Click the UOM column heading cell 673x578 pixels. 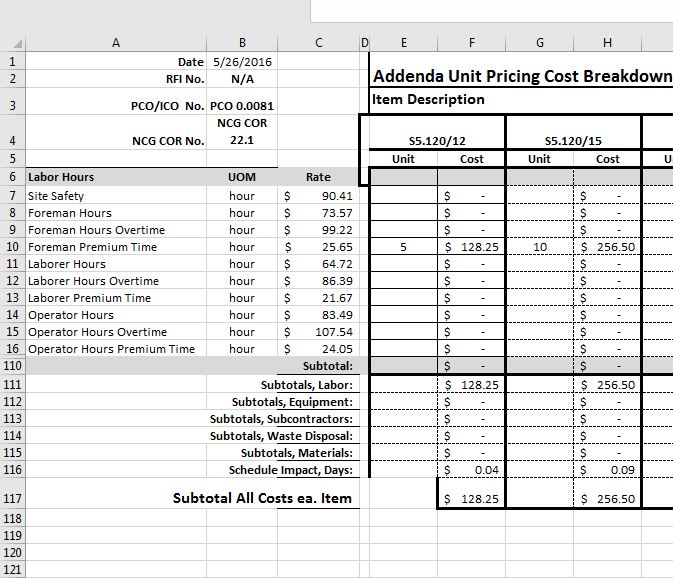tap(242, 177)
